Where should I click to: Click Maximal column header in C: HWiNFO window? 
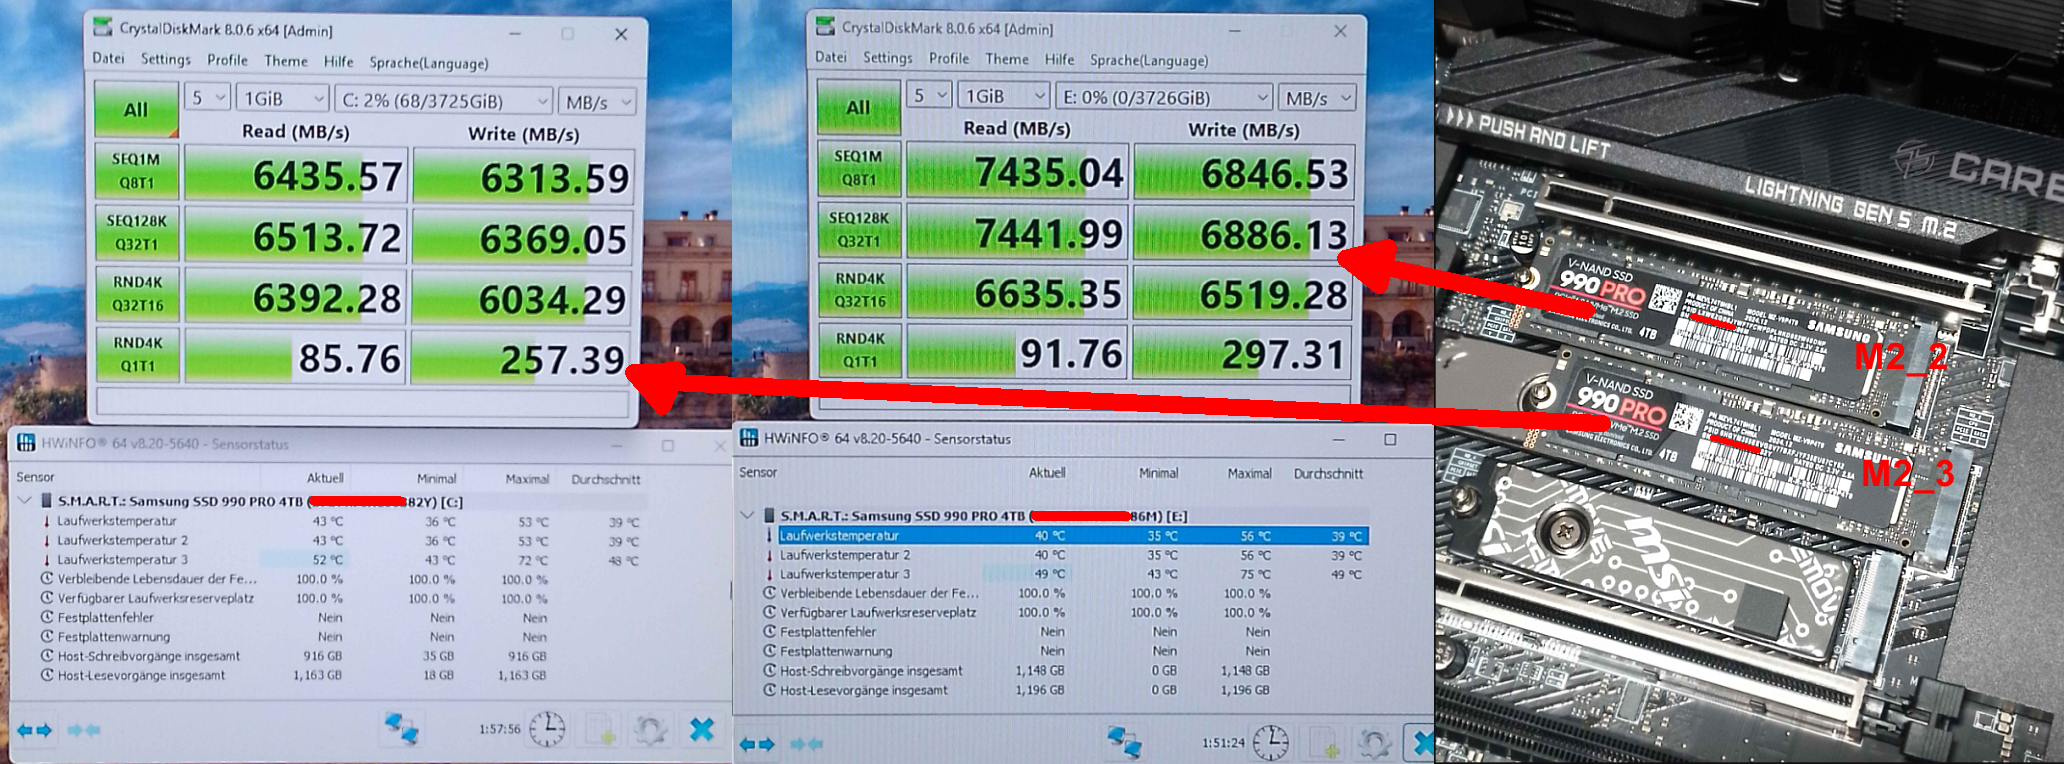point(526,479)
